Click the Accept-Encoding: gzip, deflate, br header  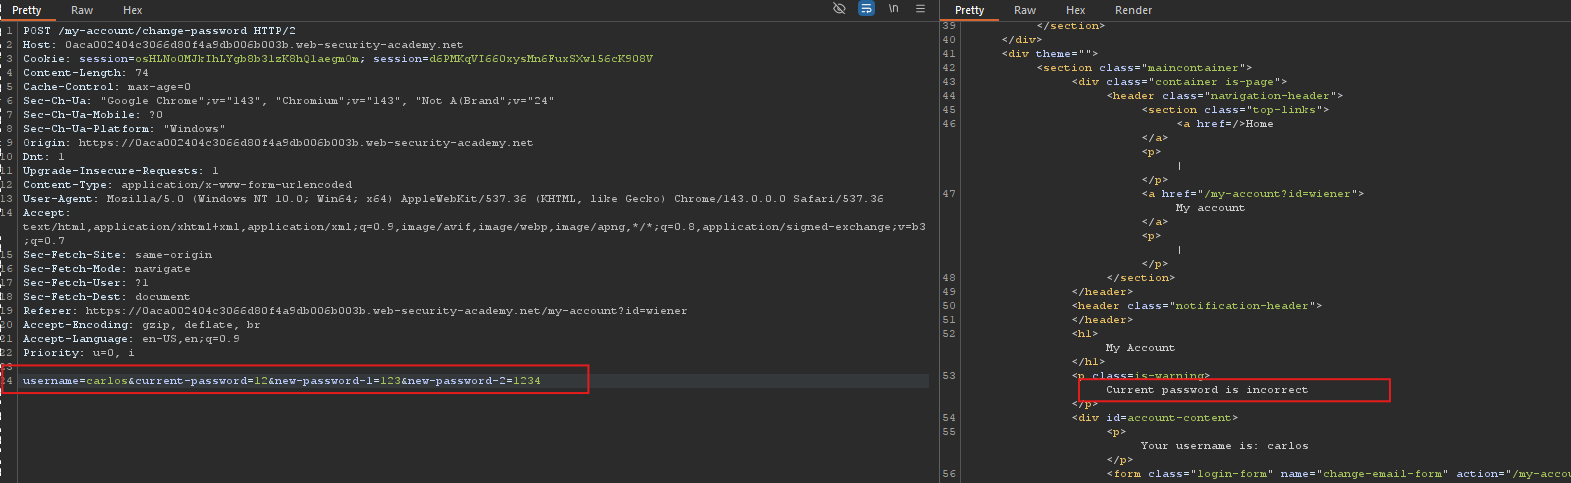[x=142, y=325]
